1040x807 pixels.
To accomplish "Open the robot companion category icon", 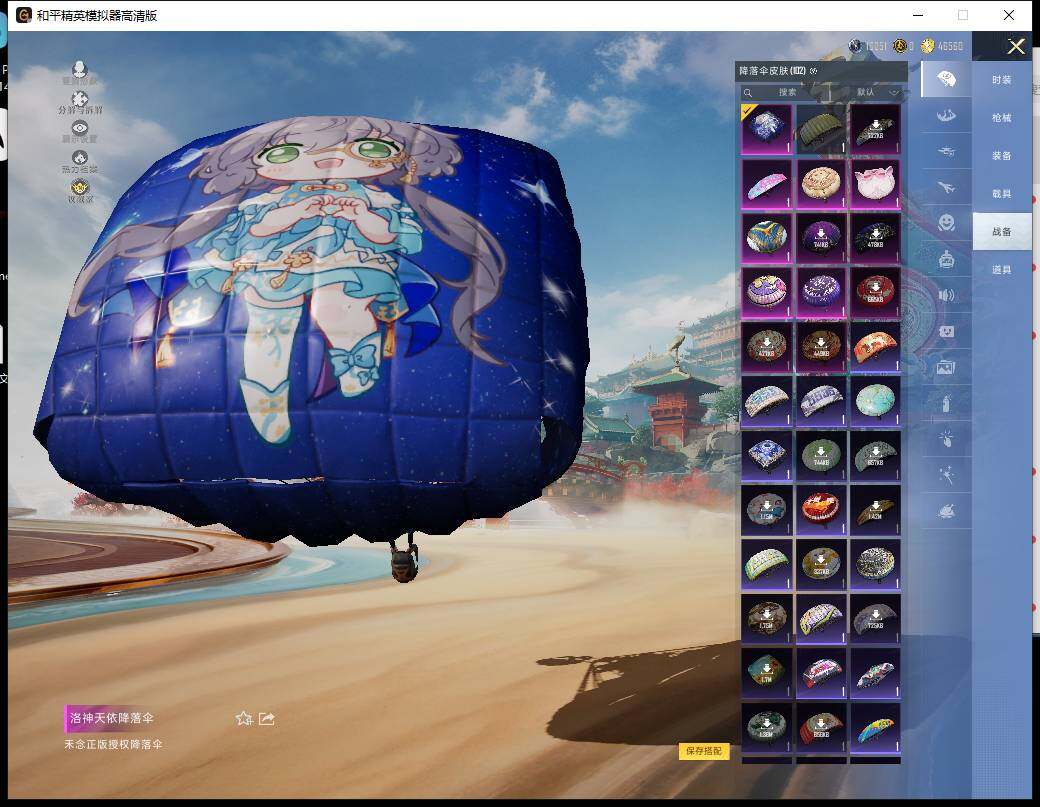I will coord(946,259).
